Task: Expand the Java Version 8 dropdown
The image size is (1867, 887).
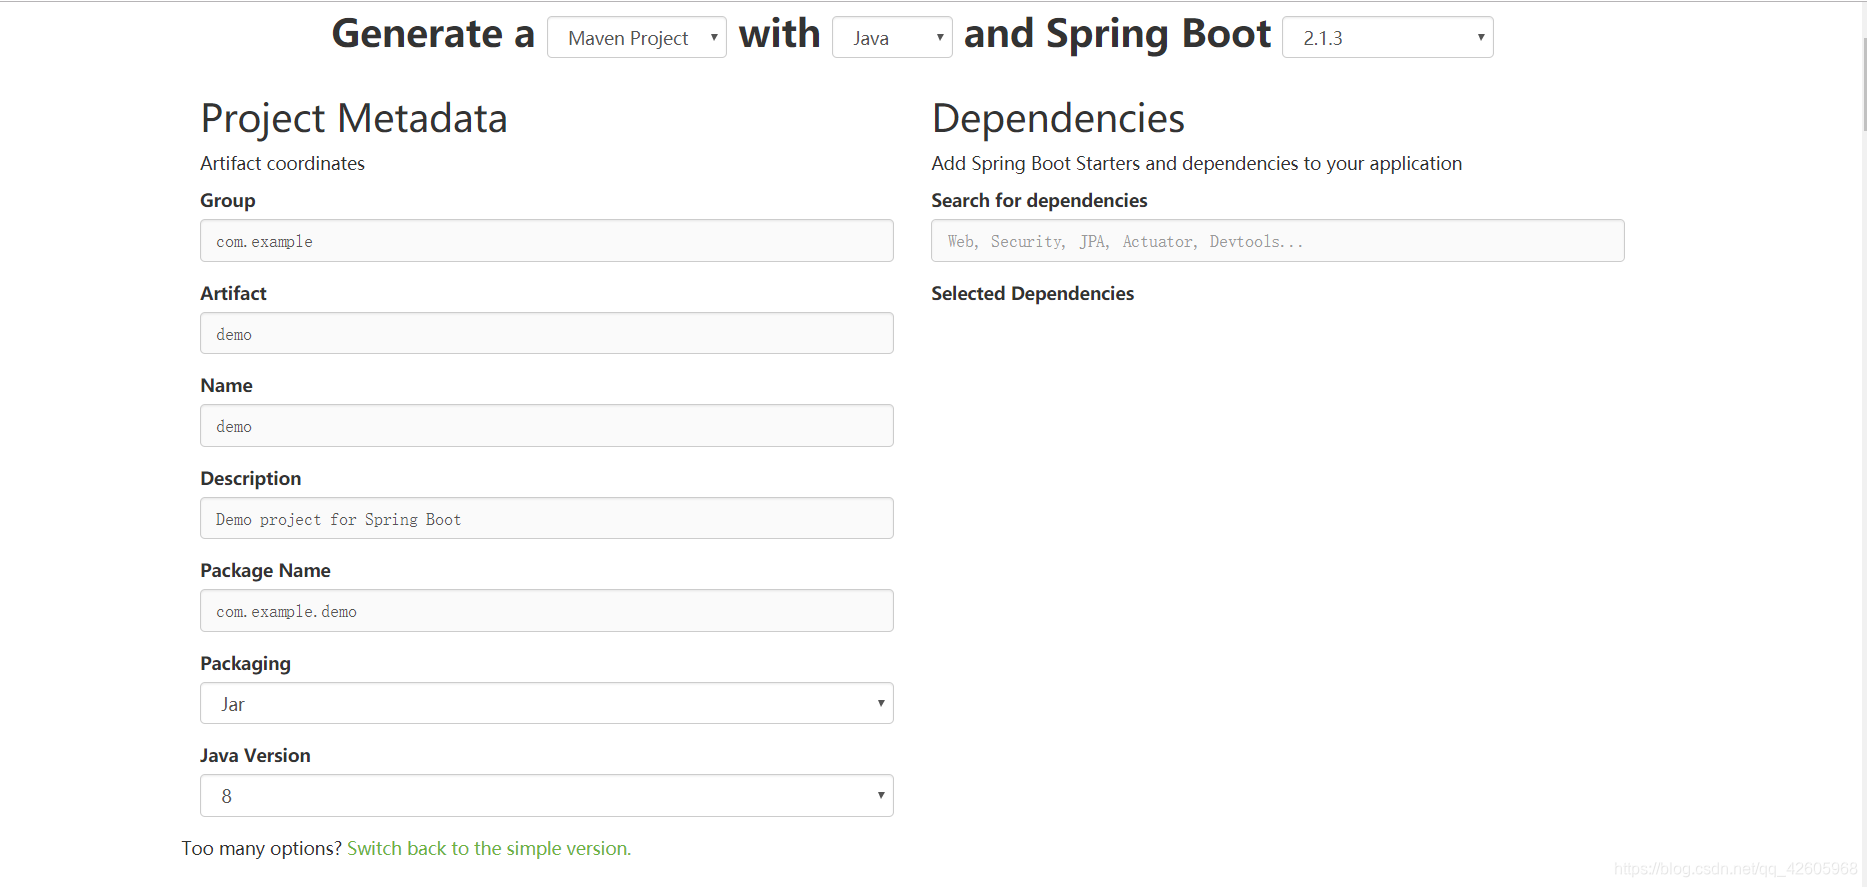Action: 546,796
